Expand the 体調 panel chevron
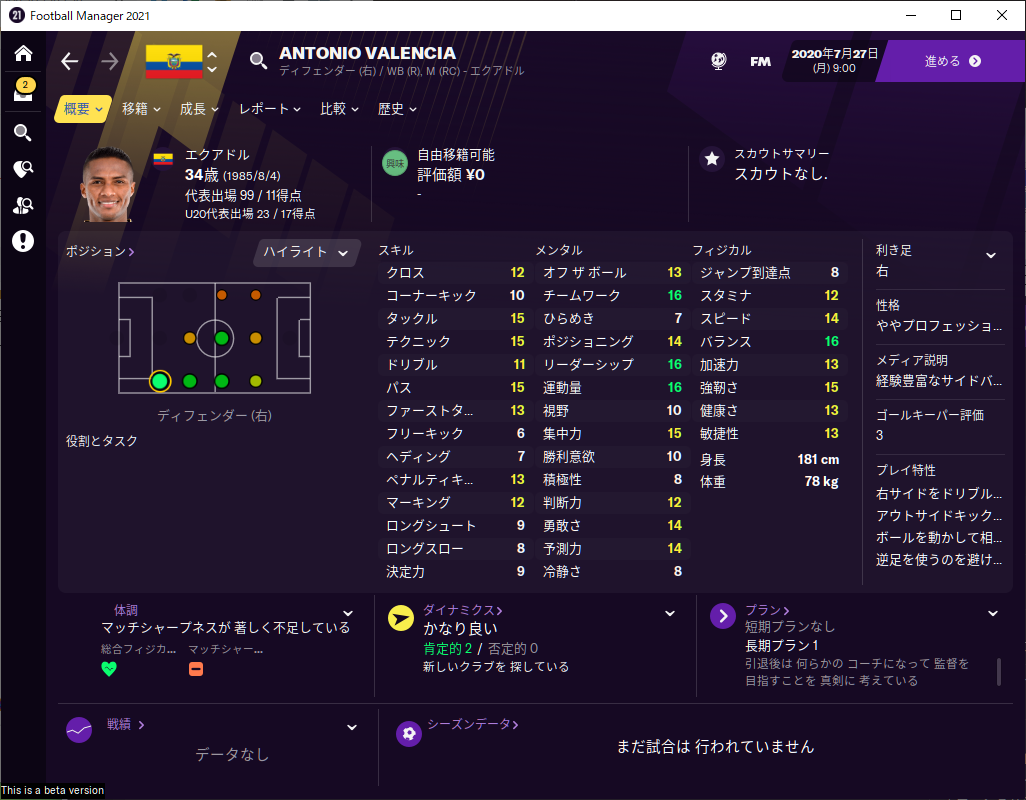Viewport: 1026px width, 800px height. 348,614
